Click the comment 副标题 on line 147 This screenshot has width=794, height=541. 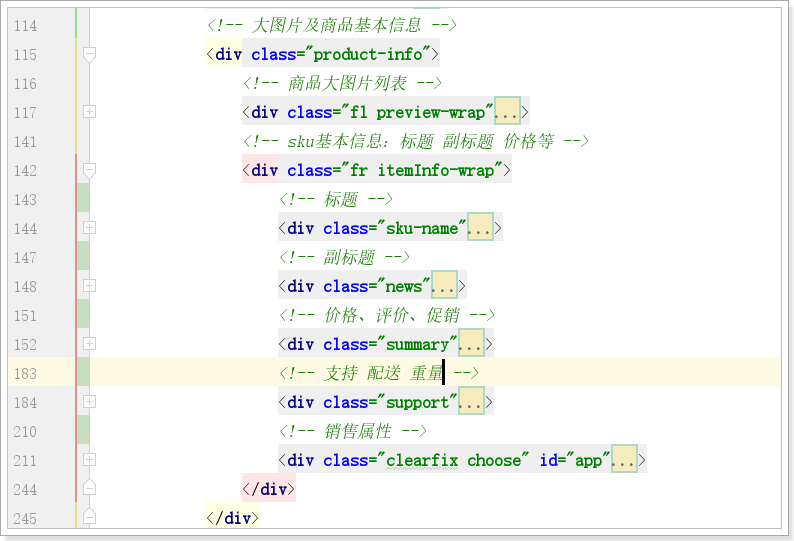344,257
